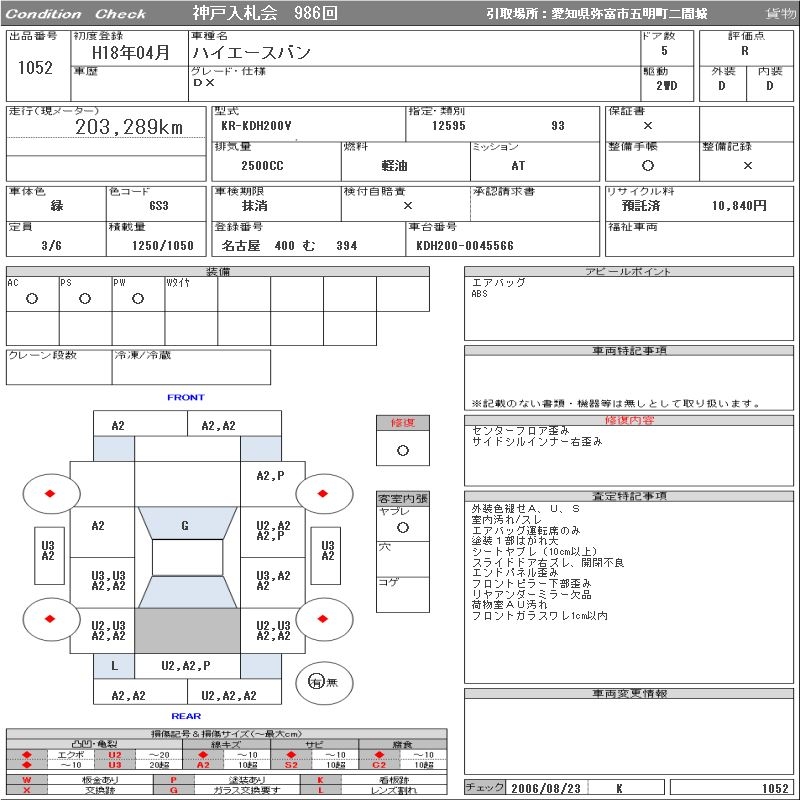Toggle the 修復 repair history circle
800x800 pixels.
coord(402,450)
